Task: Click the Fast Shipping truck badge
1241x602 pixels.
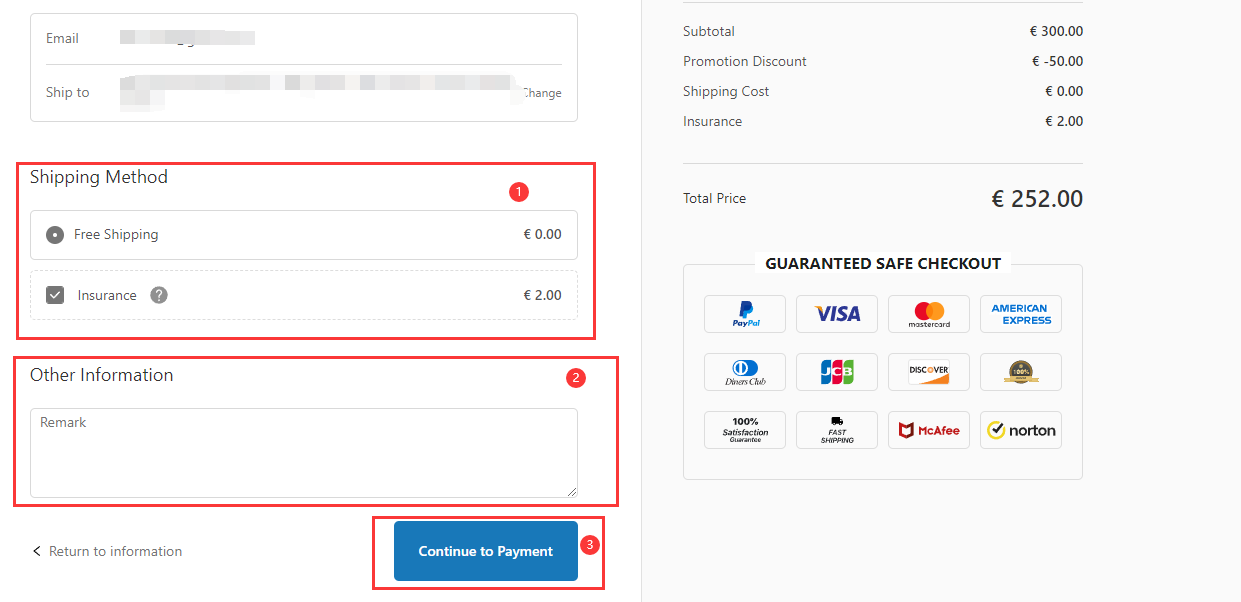Action: click(837, 430)
